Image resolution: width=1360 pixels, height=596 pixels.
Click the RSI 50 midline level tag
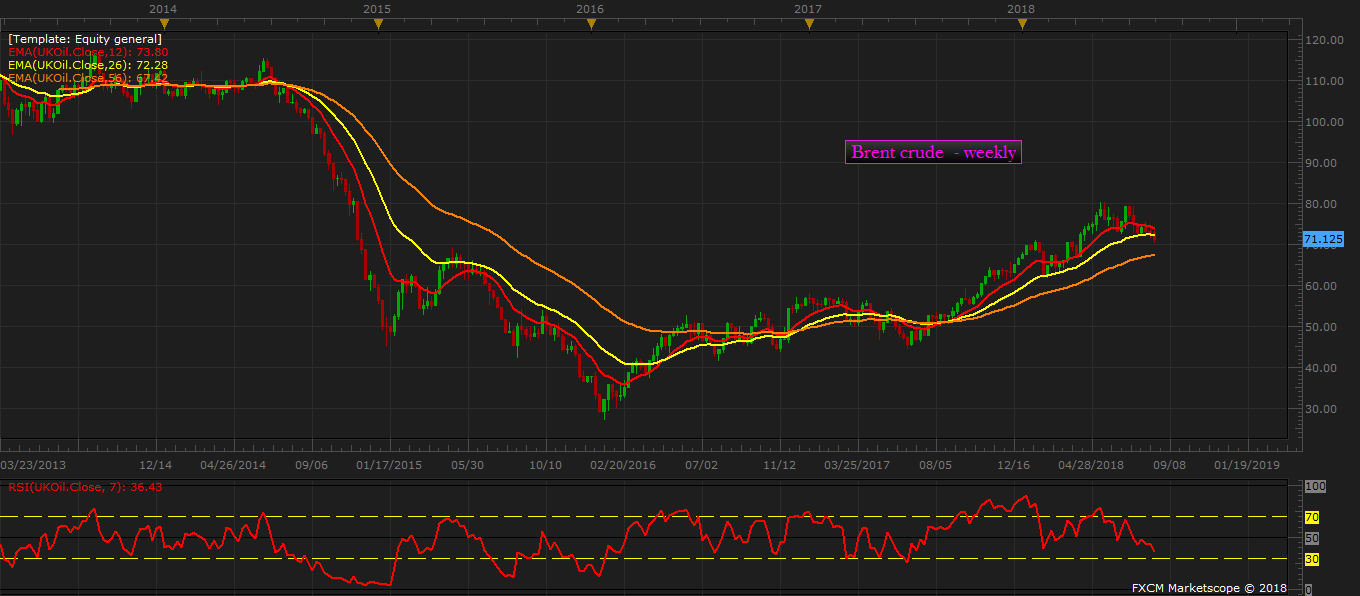1312,538
